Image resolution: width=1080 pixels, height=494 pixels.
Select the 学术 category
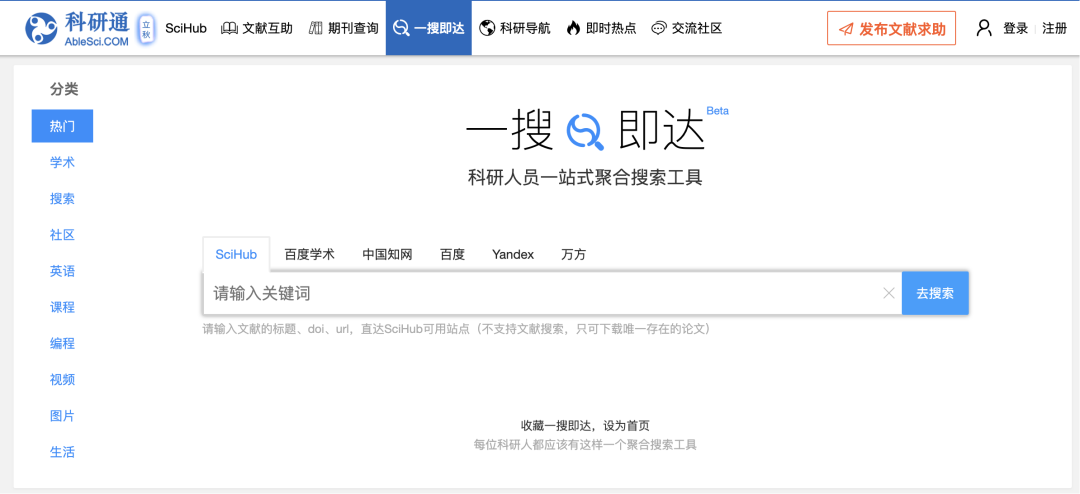pyautogui.click(x=62, y=163)
